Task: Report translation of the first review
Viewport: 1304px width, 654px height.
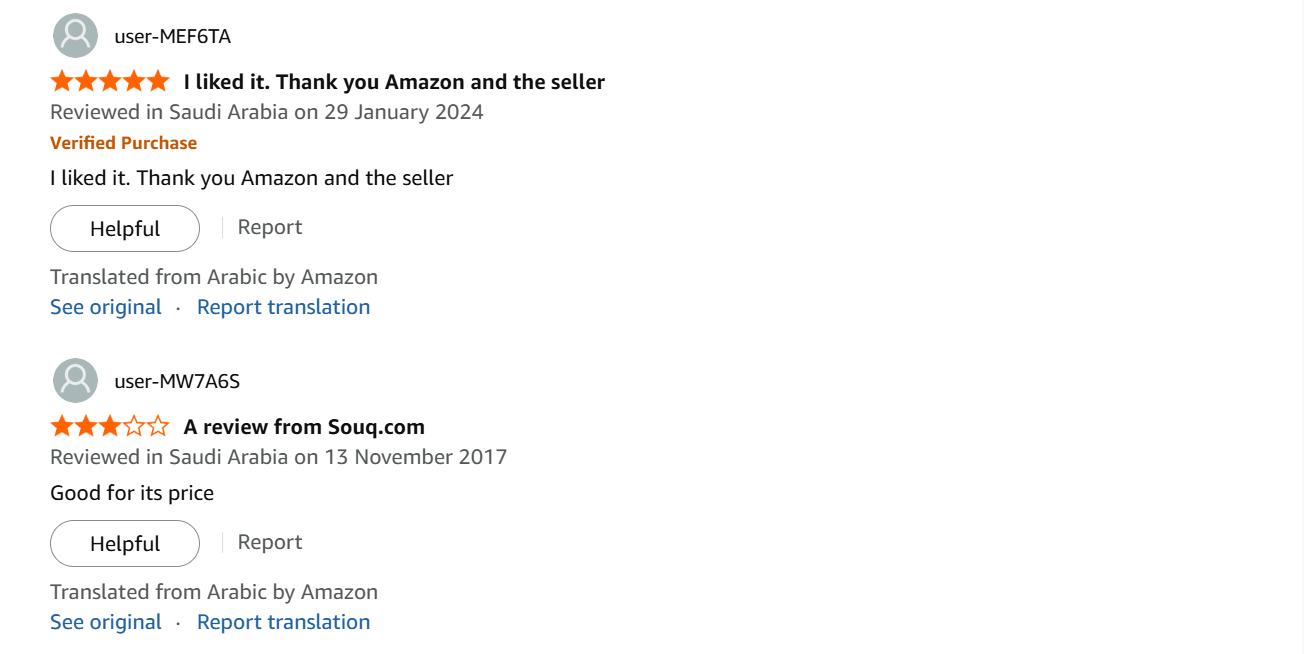Action: [x=283, y=307]
